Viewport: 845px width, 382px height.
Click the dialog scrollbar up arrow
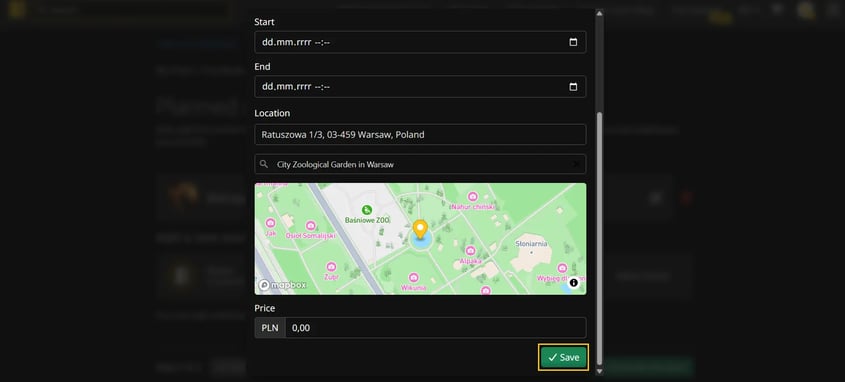[599, 13]
